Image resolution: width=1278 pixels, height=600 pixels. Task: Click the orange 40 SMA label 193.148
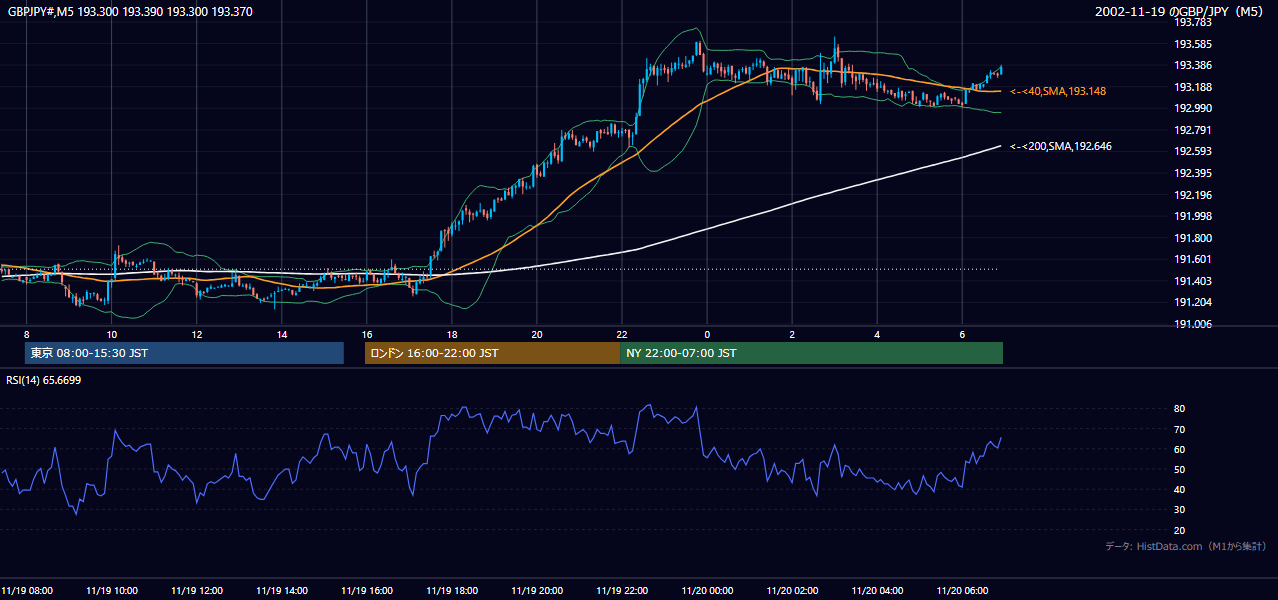[1058, 91]
